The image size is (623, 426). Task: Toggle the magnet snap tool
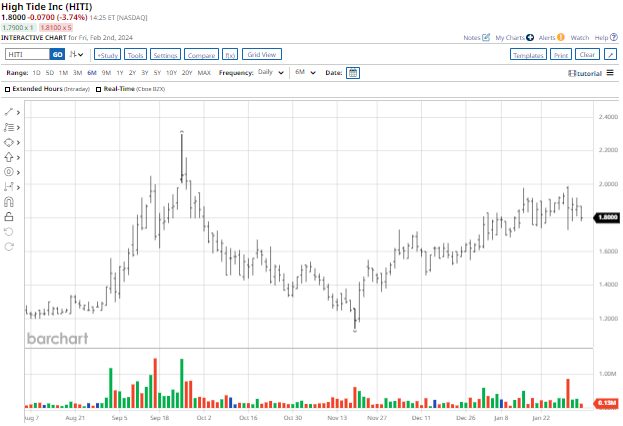click(x=9, y=202)
